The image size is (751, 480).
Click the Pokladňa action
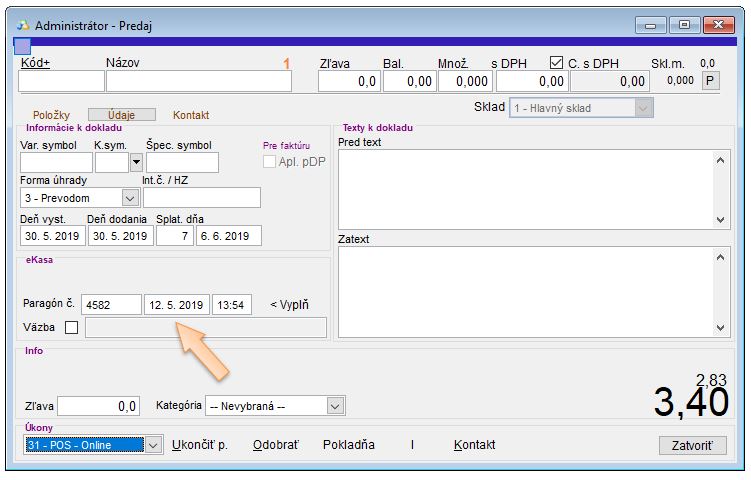pos(348,445)
